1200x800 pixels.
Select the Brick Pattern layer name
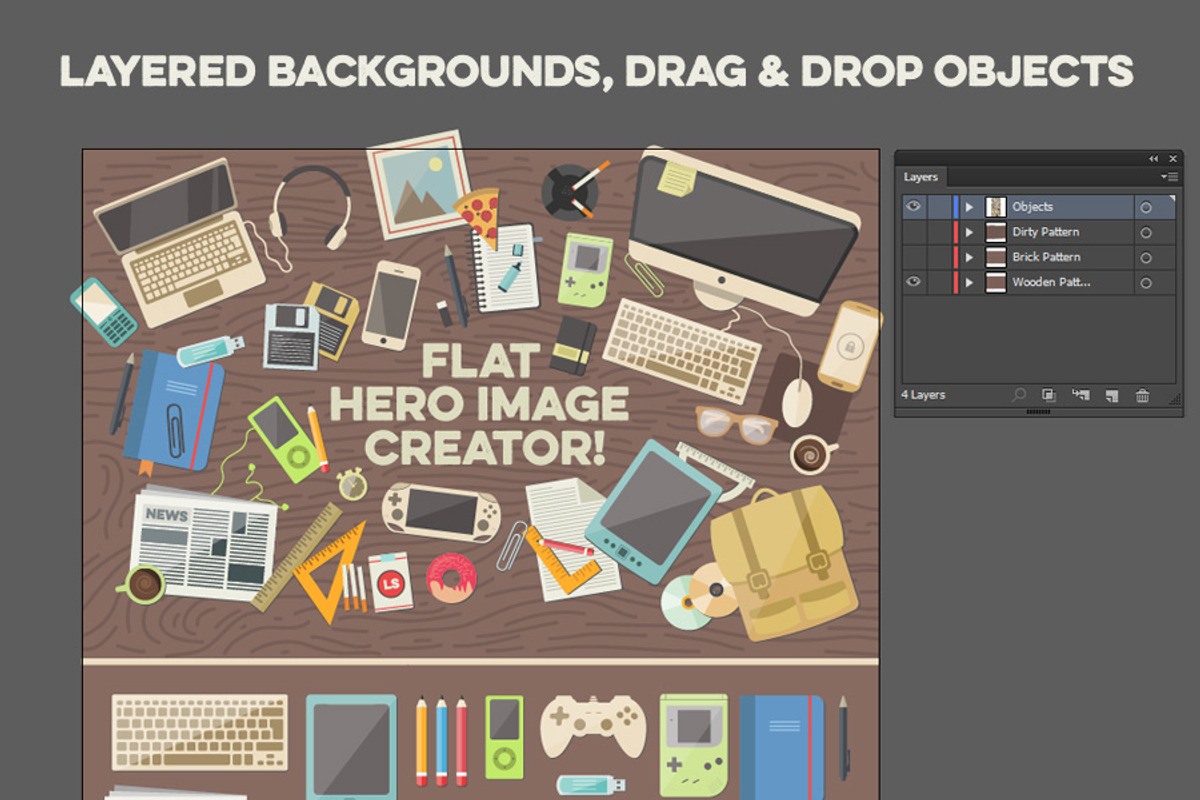[1046, 257]
